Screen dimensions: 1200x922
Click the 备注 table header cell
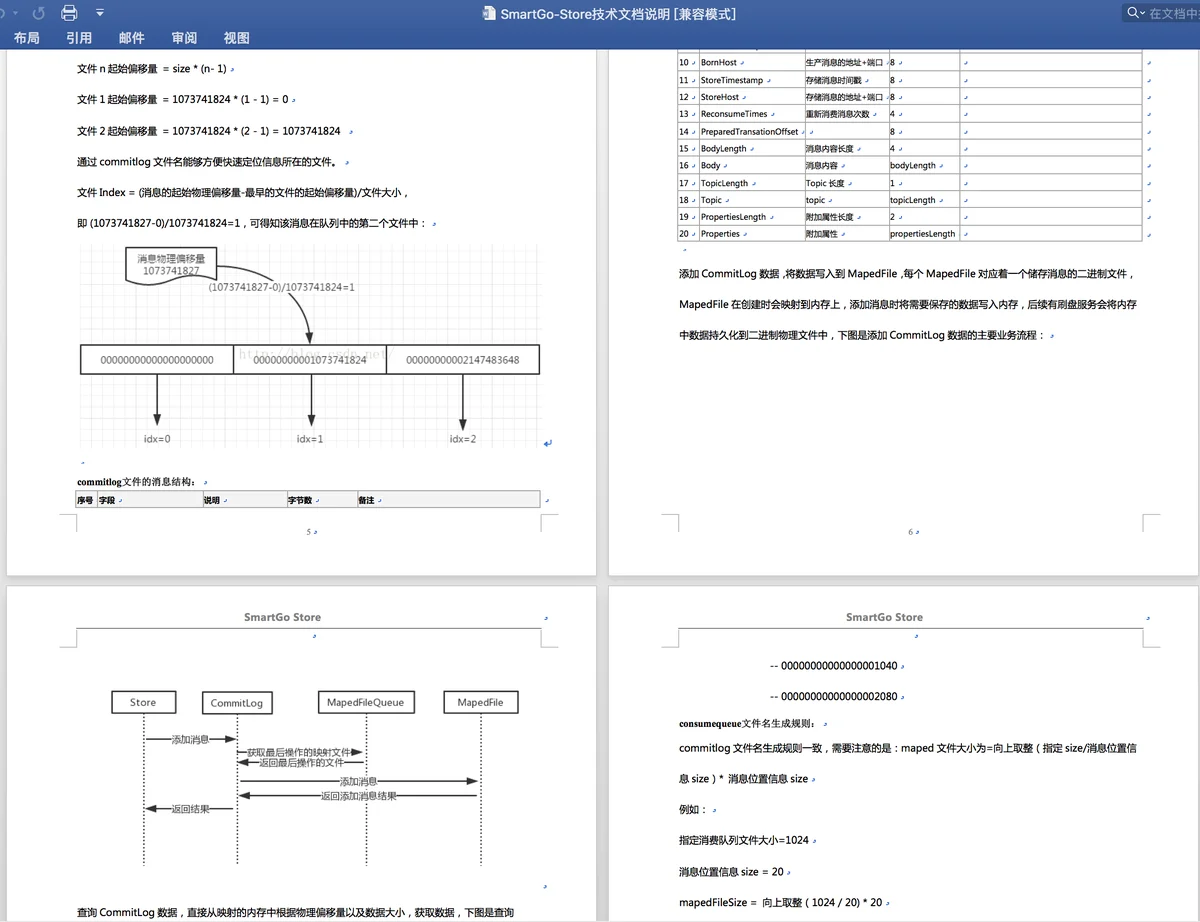(x=448, y=500)
